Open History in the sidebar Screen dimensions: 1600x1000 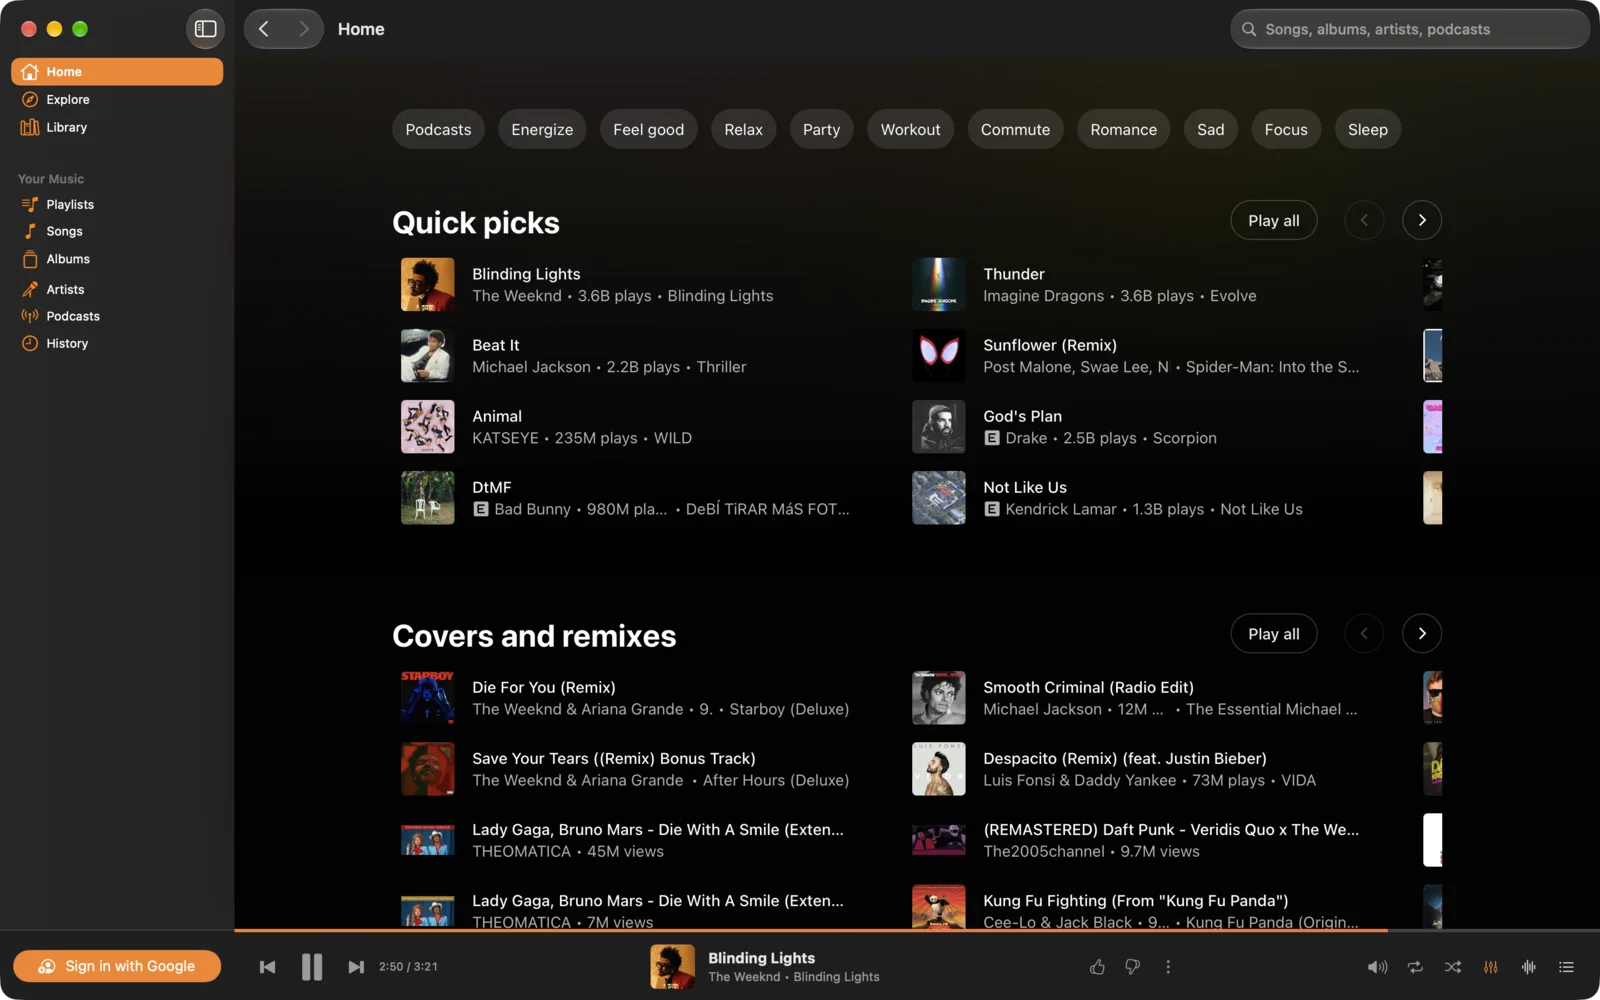117,343
